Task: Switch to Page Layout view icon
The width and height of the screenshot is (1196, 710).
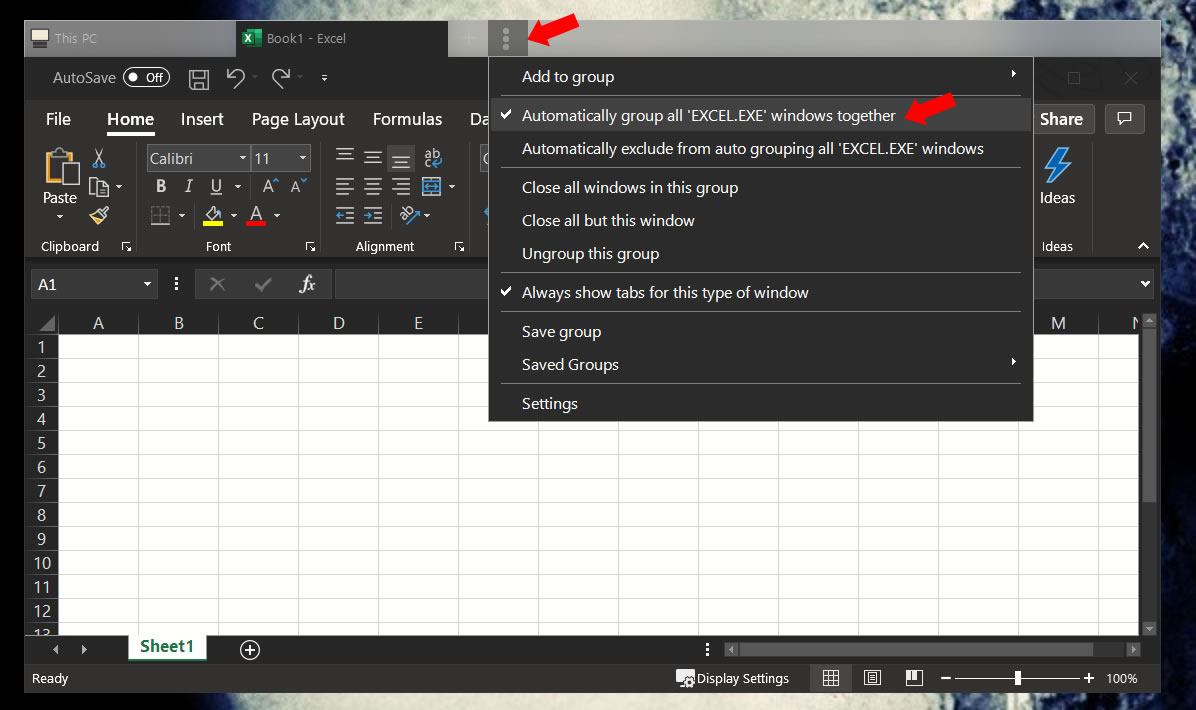Action: (873, 678)
